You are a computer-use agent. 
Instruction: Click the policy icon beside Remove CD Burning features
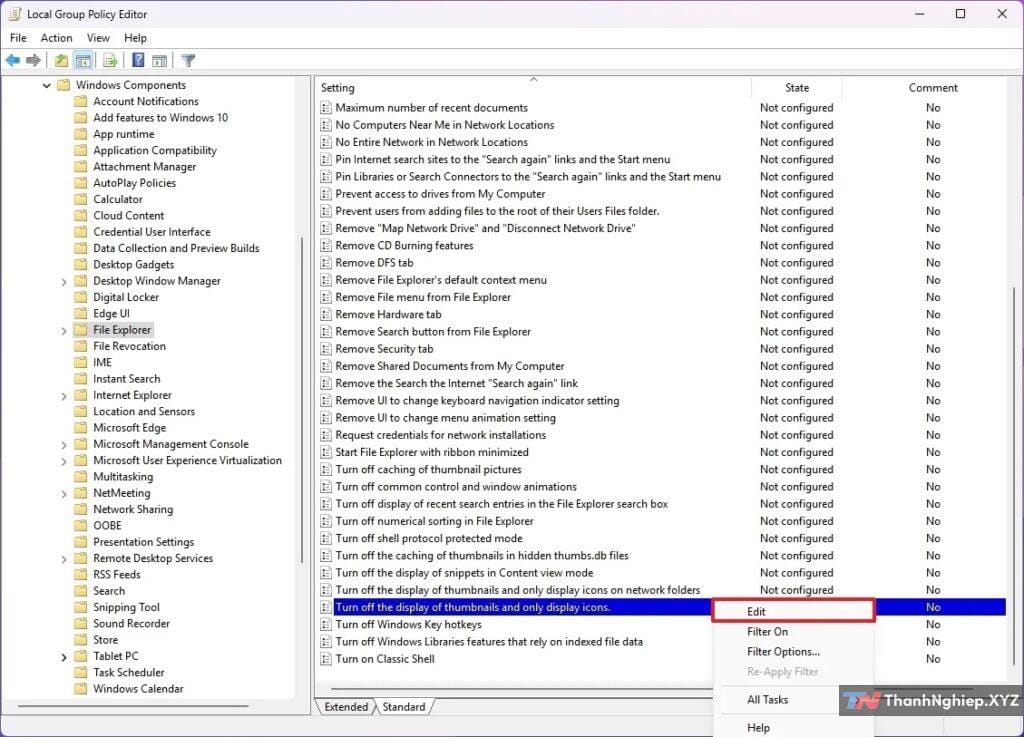click(x=326, y=245)
